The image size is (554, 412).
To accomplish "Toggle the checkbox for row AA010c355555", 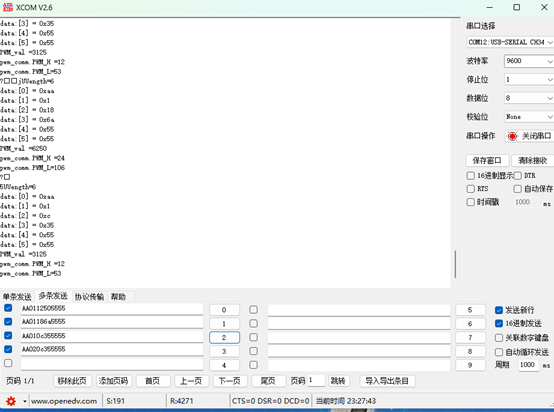I will click(x=8, y=335).
